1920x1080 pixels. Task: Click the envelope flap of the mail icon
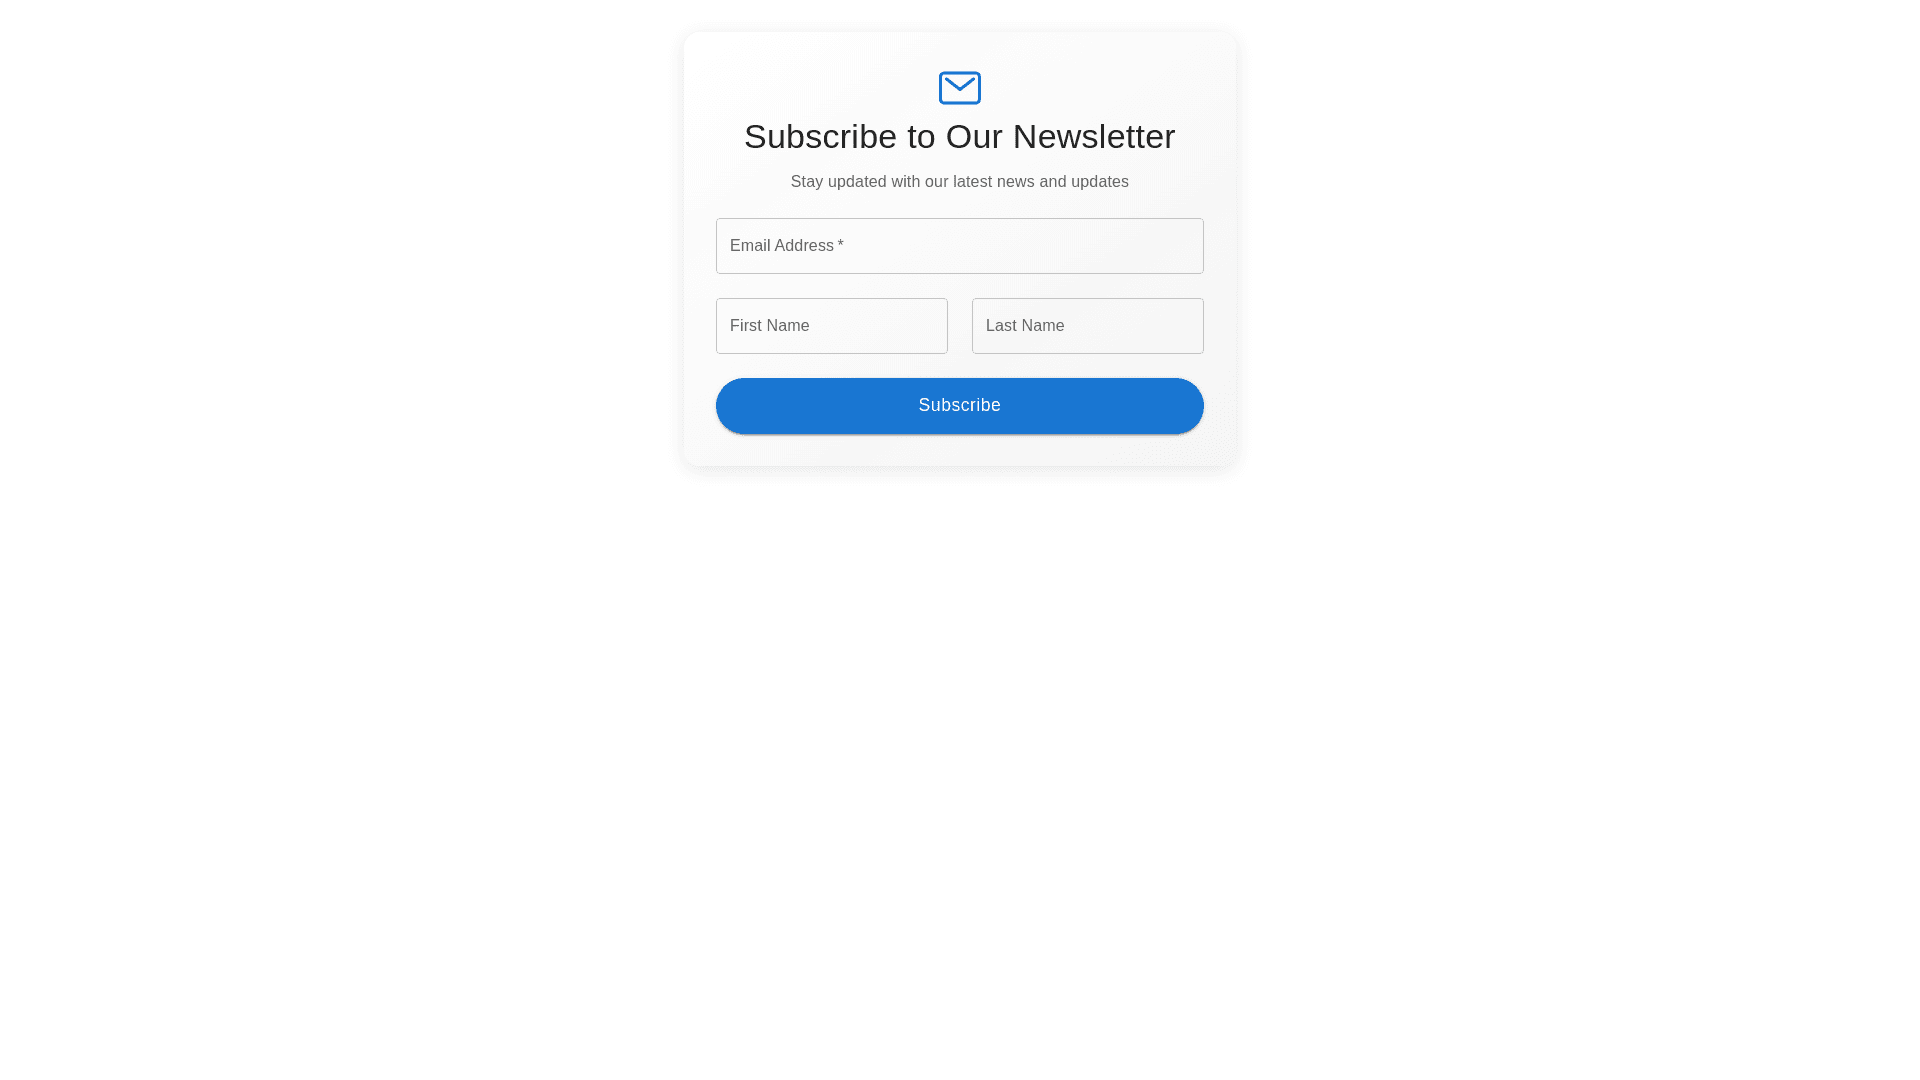point(960,84)
